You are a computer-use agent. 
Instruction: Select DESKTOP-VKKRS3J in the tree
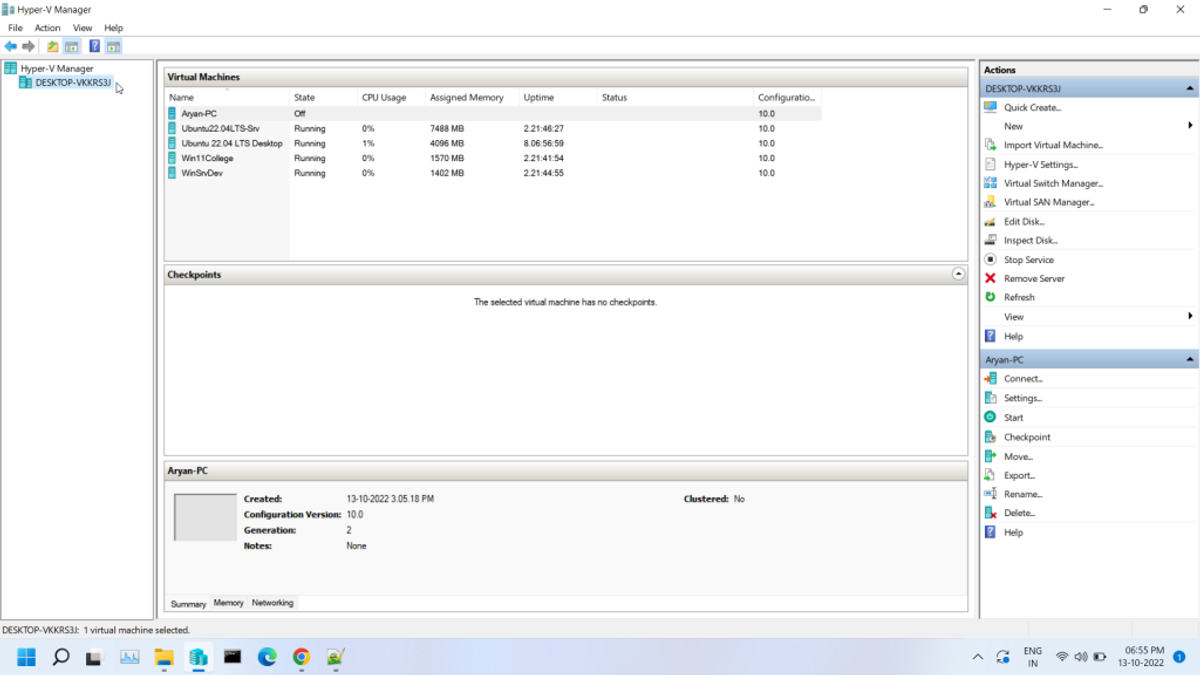[73, 83]
